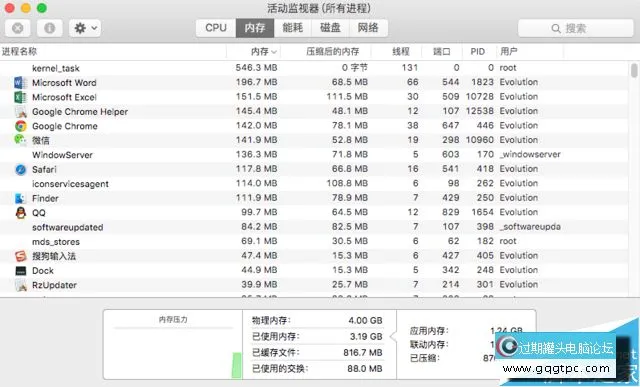Click the 829 ports cell for QQ
Screen dimensions: 640x387
pos(451,212)
